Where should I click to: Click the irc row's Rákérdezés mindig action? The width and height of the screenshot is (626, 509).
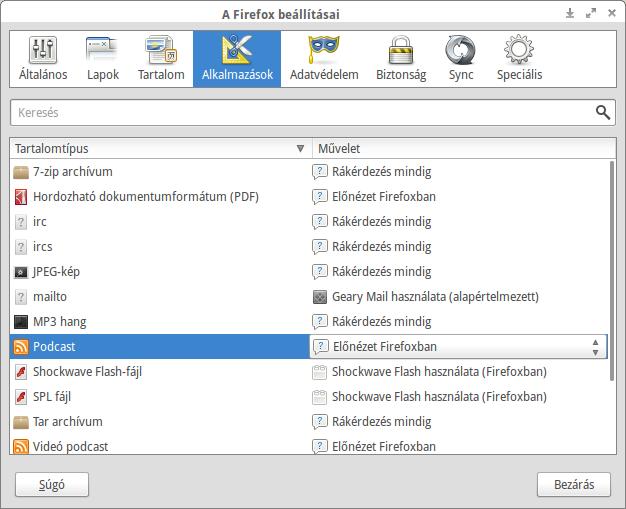pyautogui.click(x=381, y=222)
